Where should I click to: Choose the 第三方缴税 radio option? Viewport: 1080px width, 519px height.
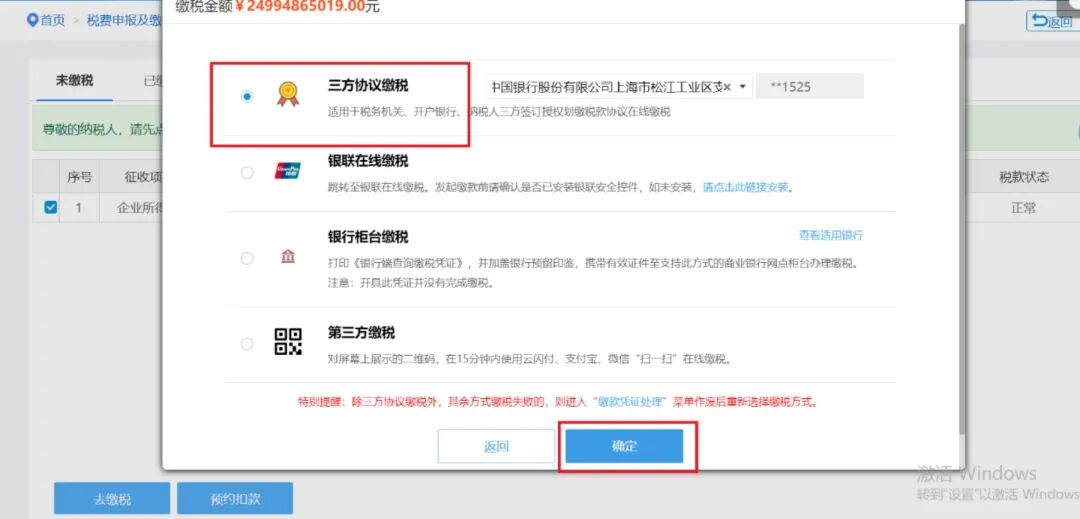tap(247, 343)
